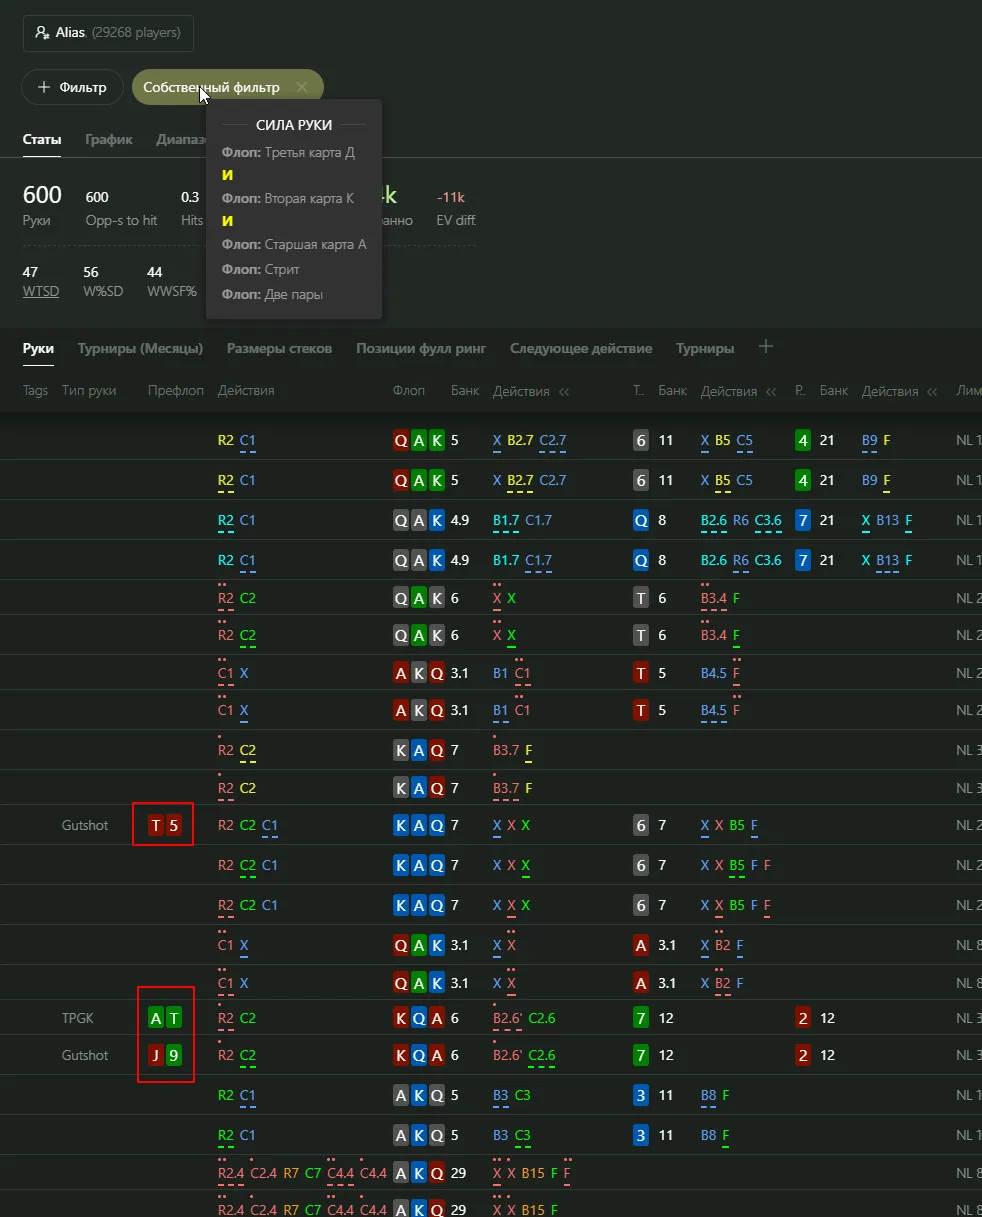Switch to the Размеры стеков tab
This screenshot has height=1217, width=982.
(x=279, y=349)
